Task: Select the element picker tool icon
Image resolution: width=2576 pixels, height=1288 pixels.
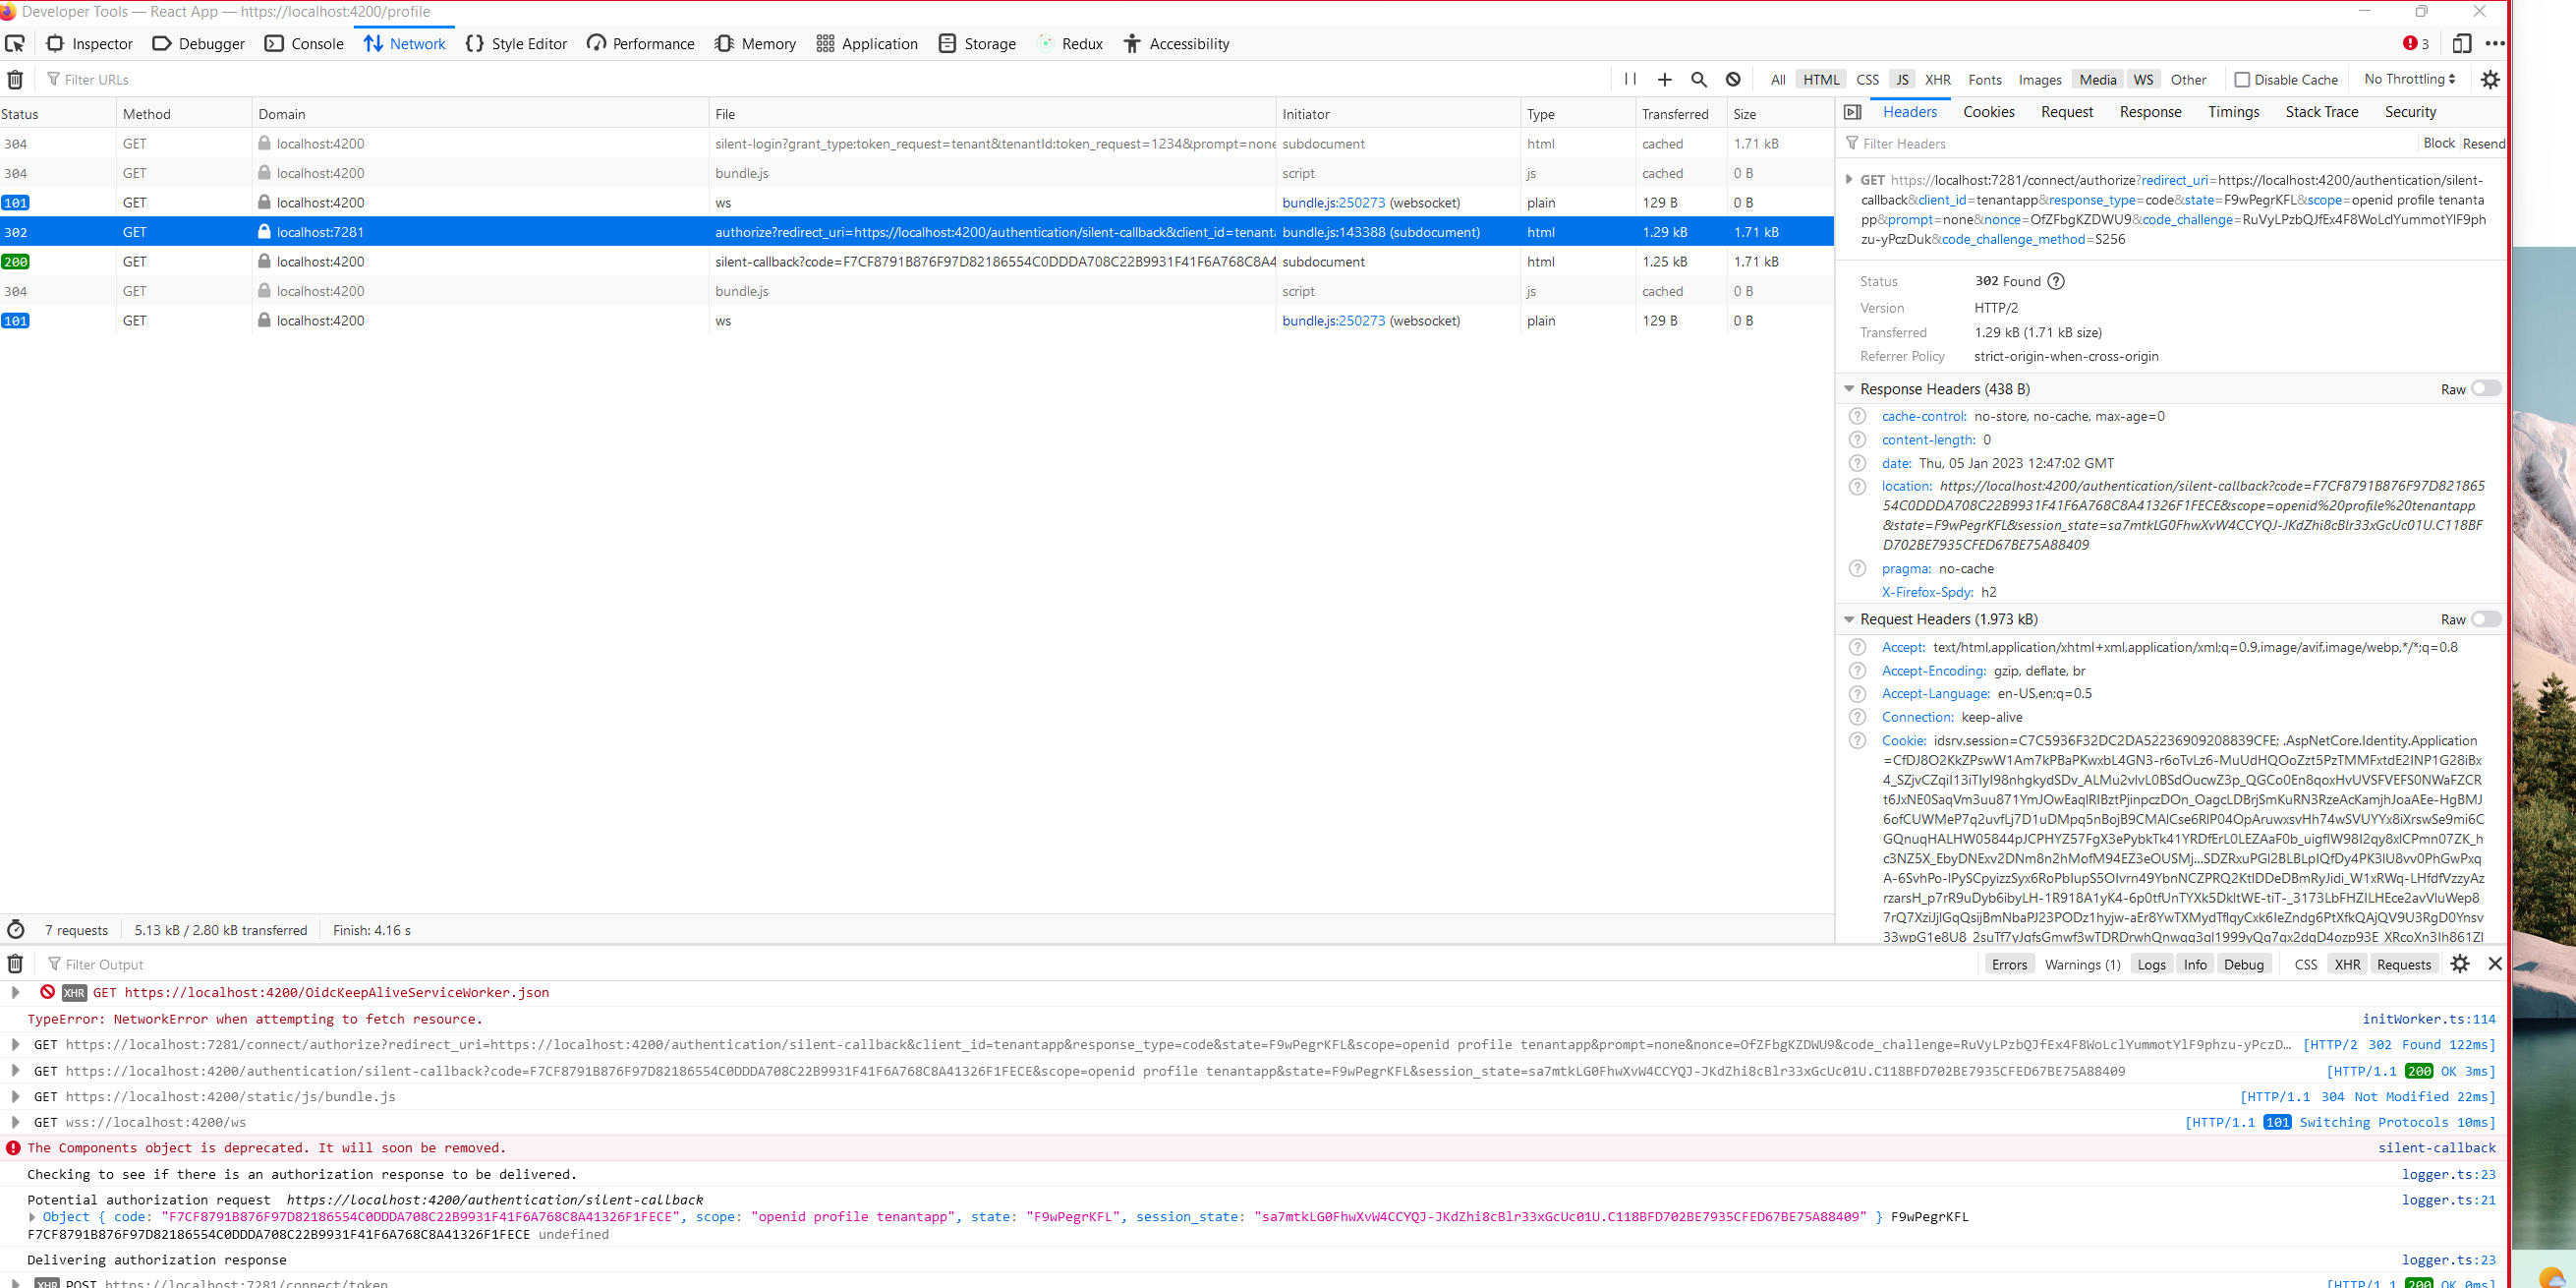Action: 14,44
